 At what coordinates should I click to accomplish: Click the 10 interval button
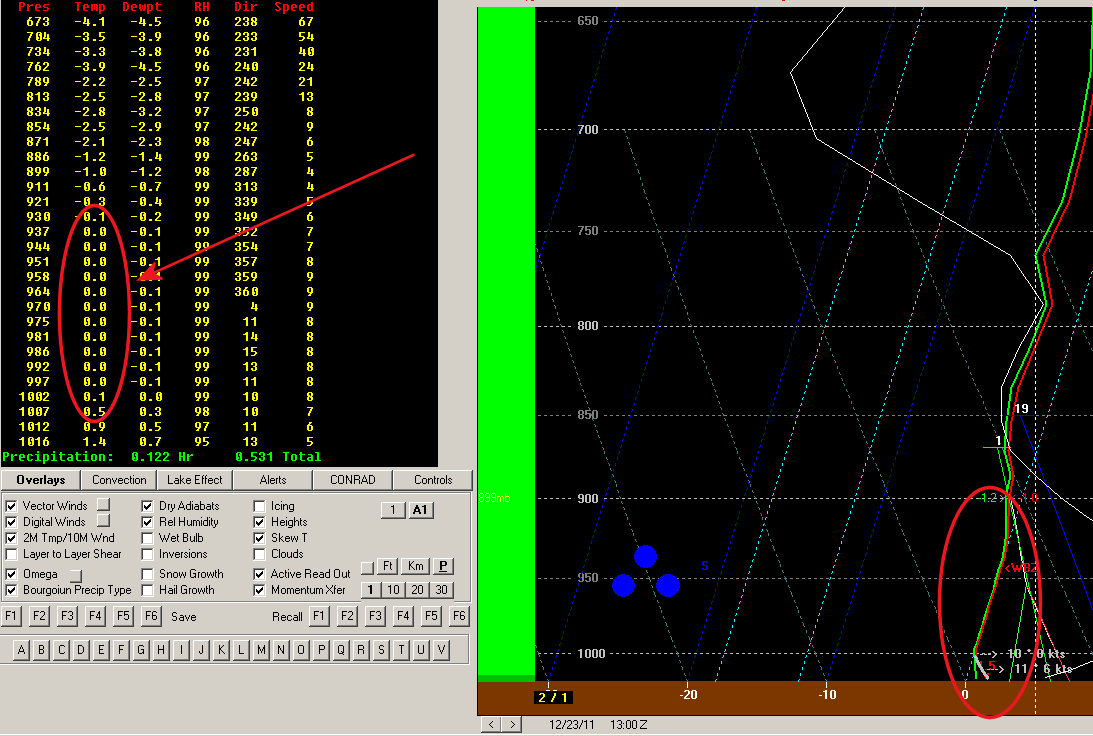click(x=393, y=590)
